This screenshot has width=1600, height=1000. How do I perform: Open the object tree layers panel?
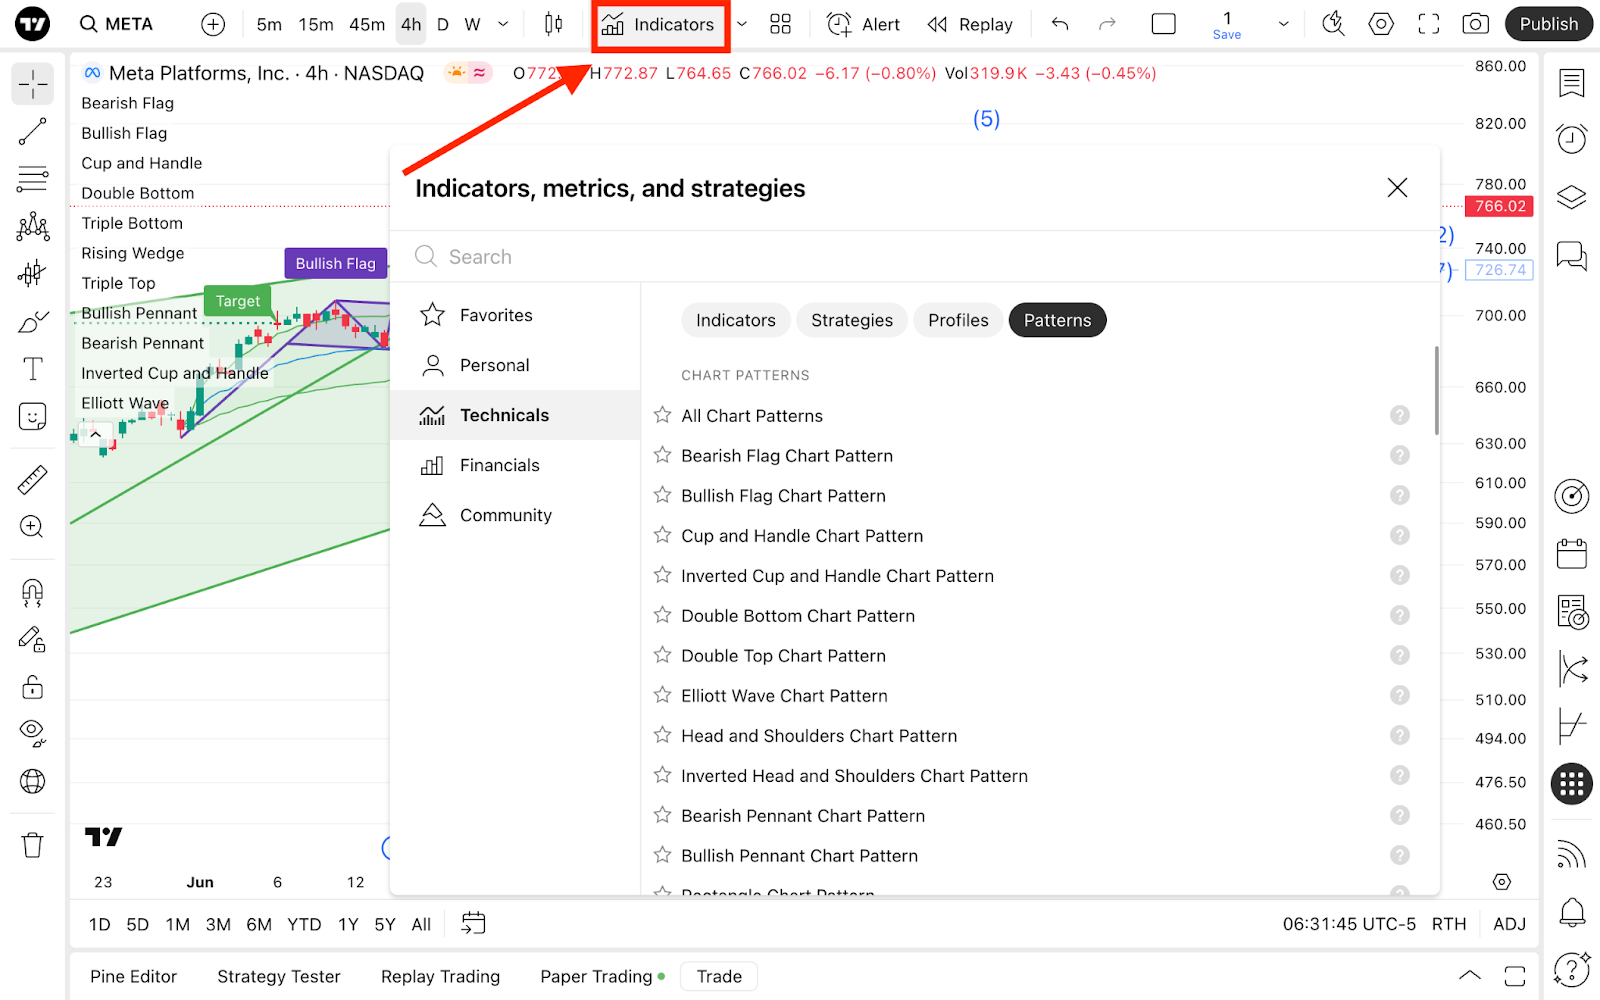[x=1572, y=197]
